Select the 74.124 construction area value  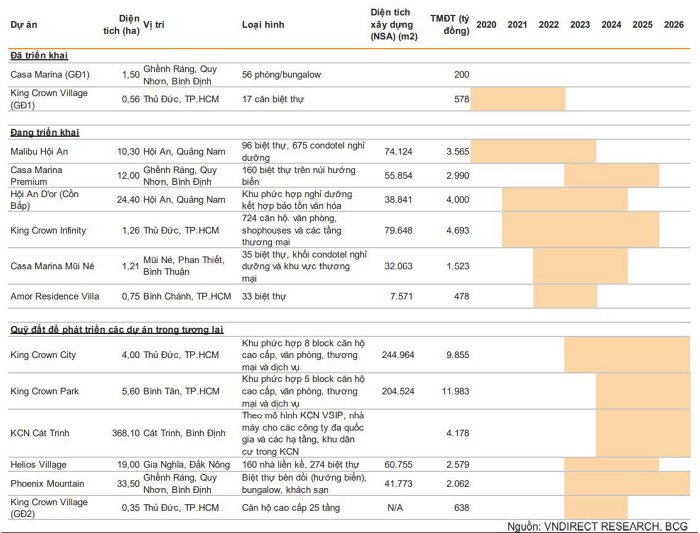[398, 151]
